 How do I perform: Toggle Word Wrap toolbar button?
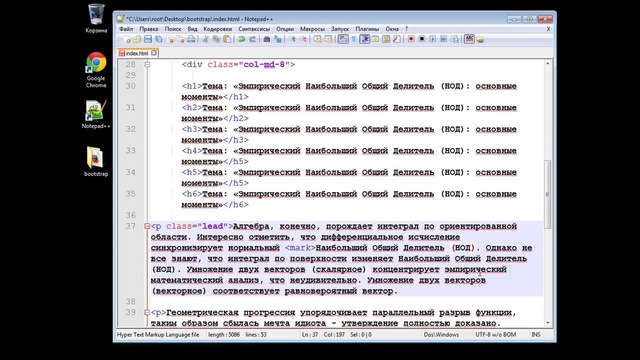pos(343,39)
